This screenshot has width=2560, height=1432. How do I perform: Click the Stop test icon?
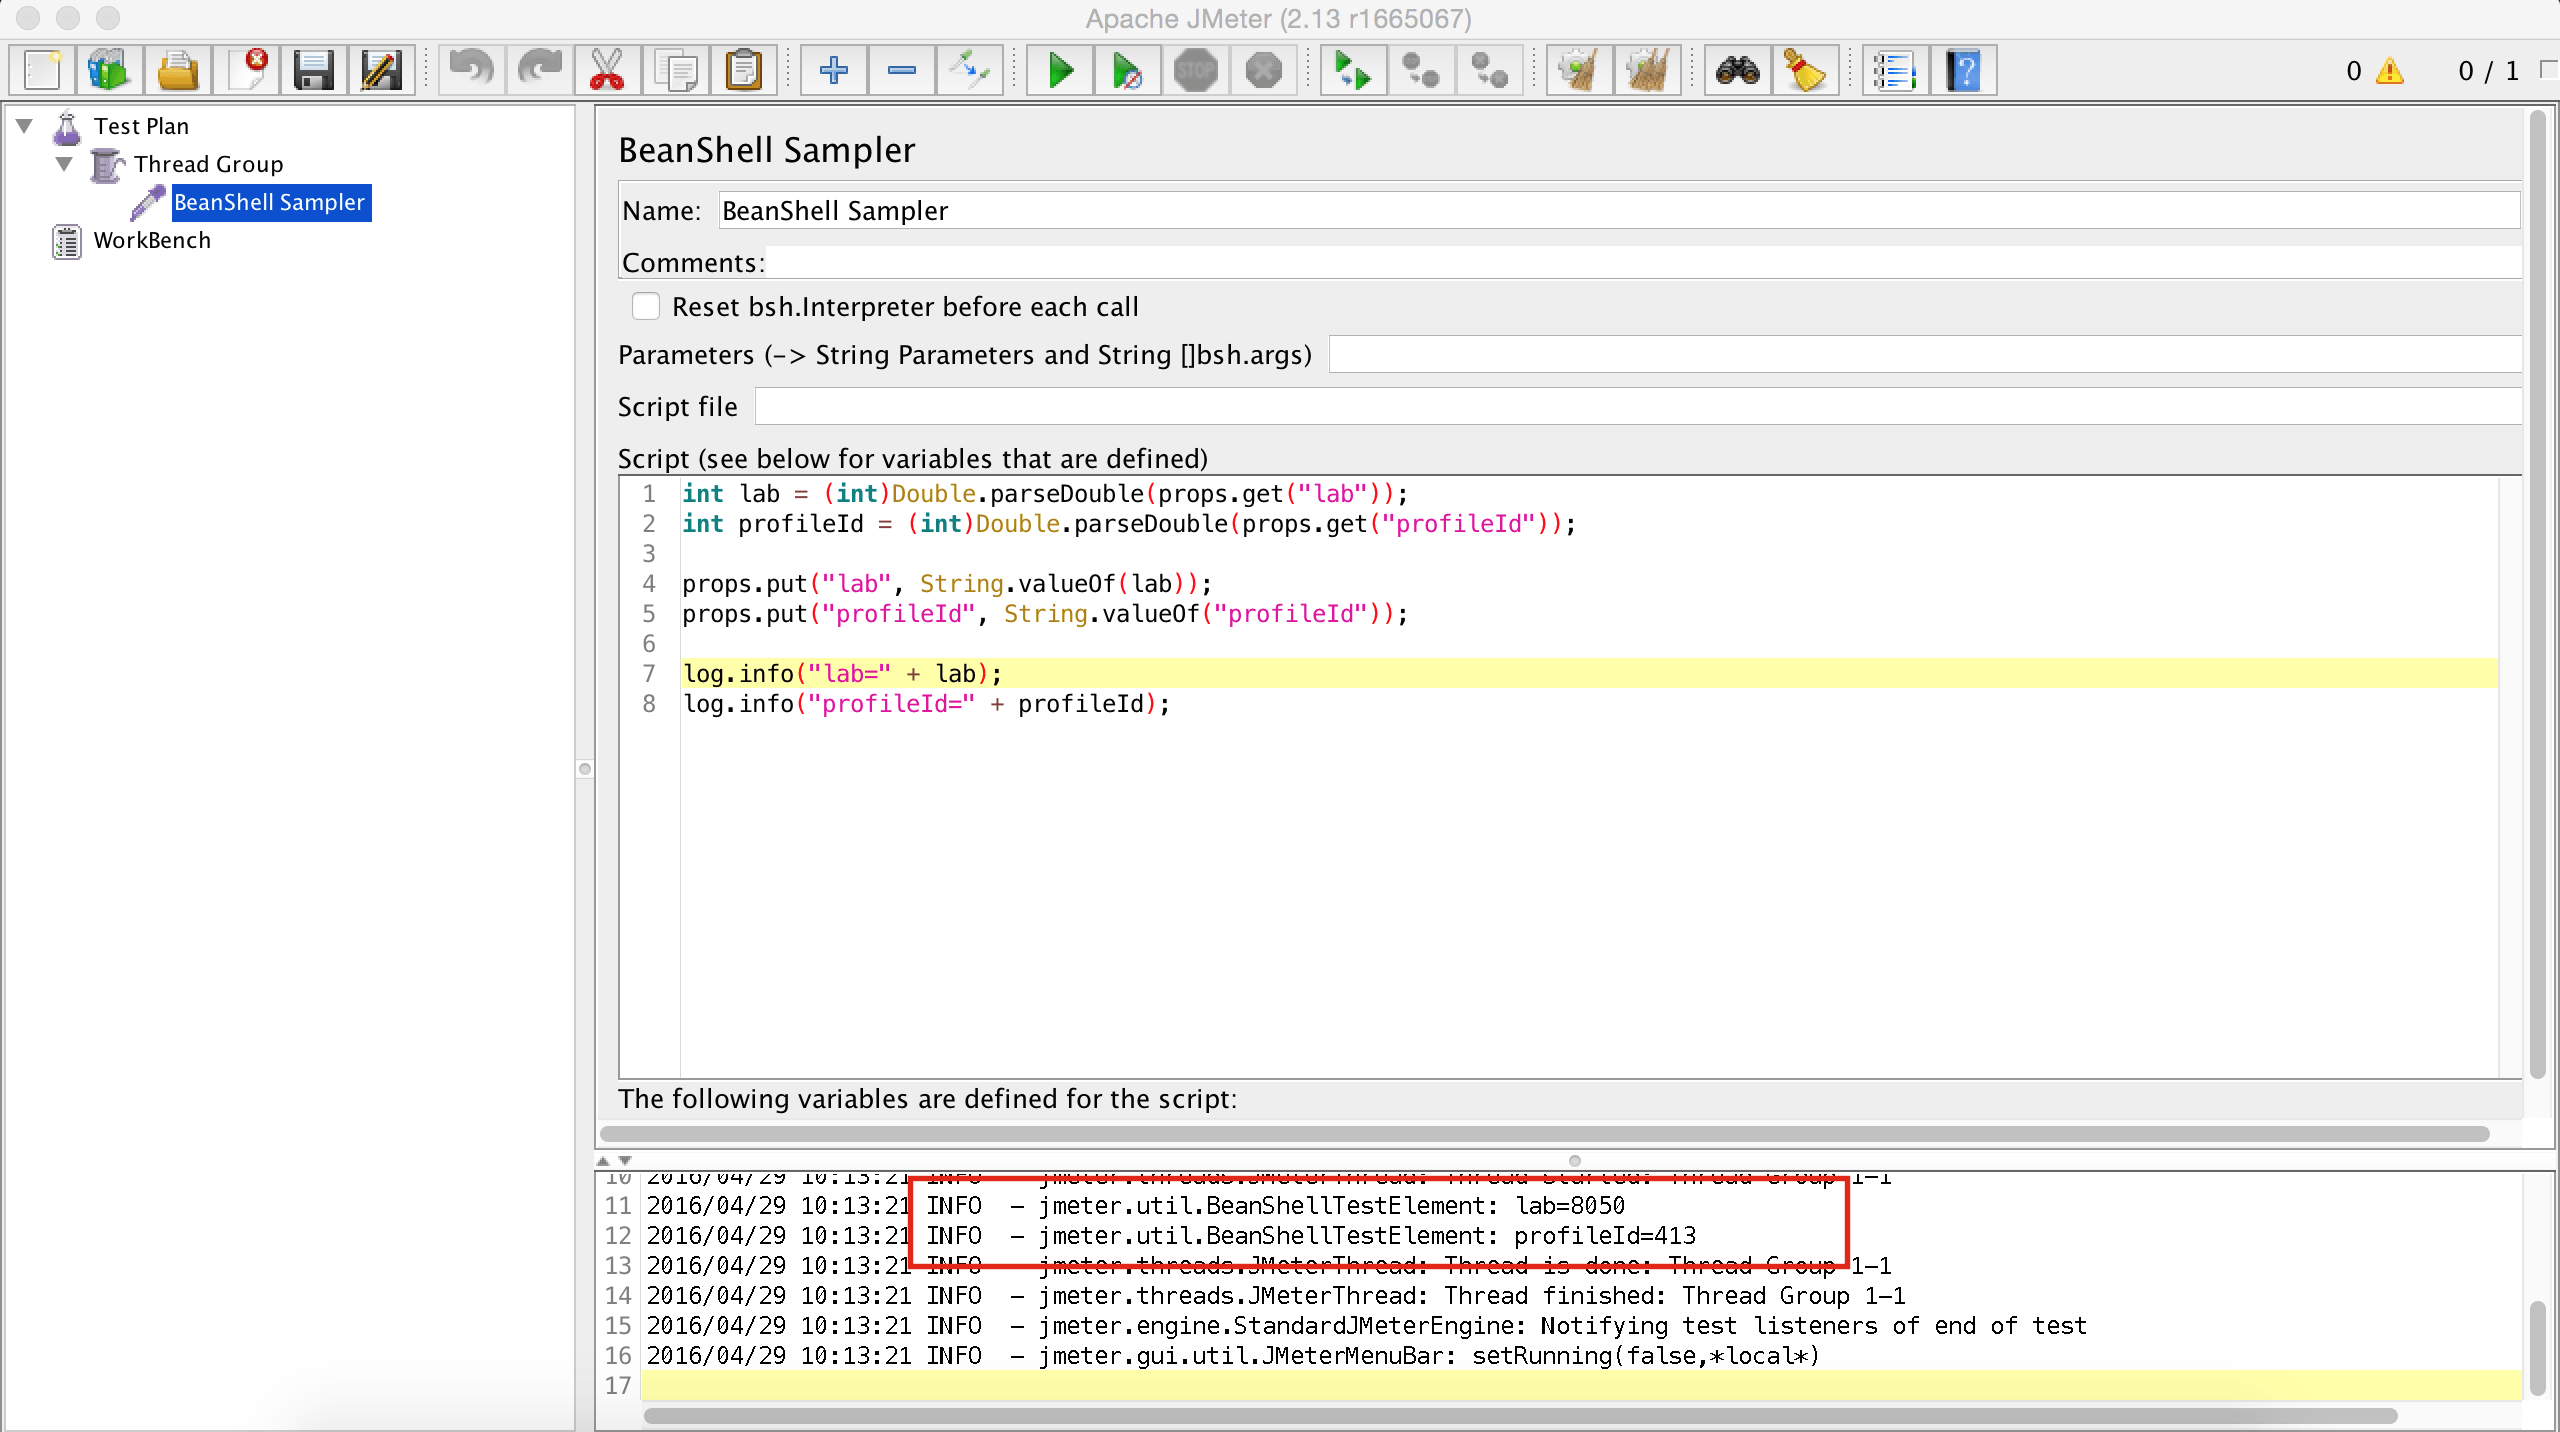point(1195,71)
